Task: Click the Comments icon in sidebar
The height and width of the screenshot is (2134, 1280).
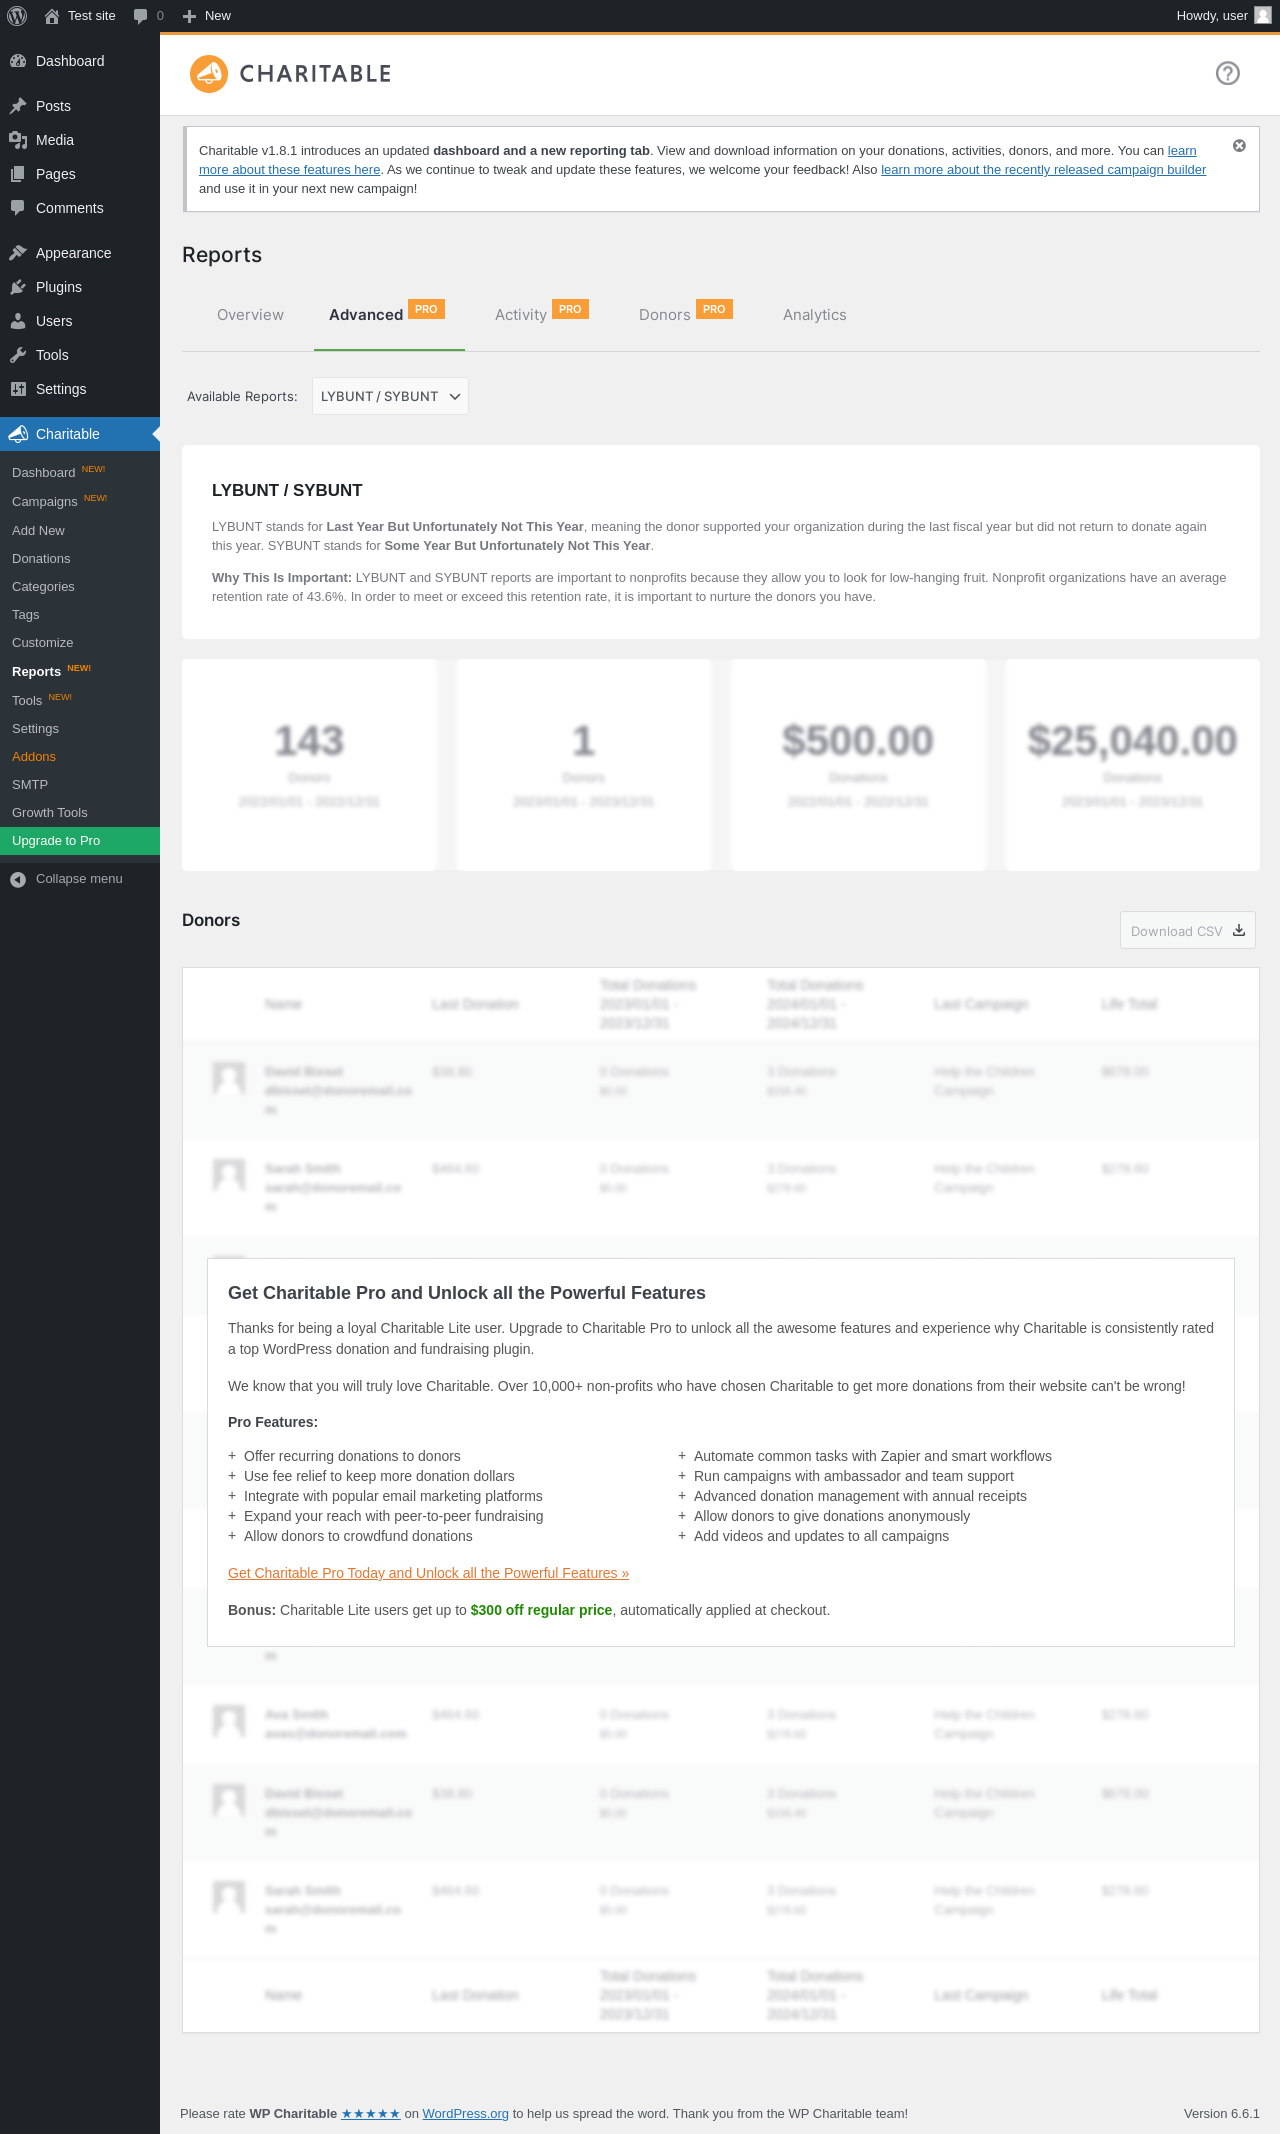Action: 18,208
